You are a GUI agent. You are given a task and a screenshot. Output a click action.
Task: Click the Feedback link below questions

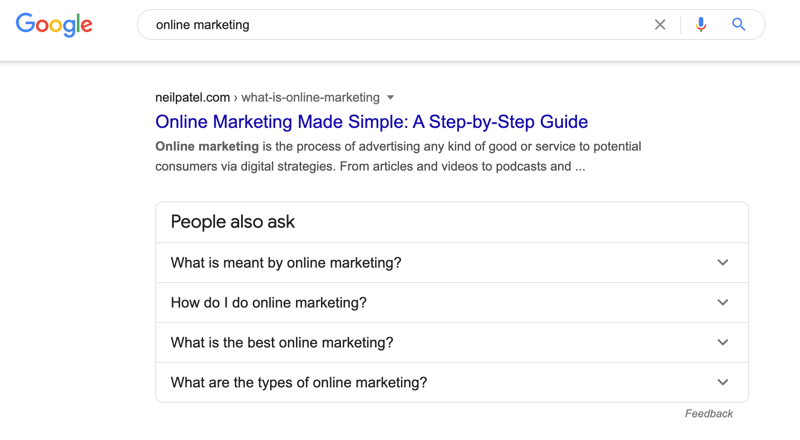[x=709, y=413]
